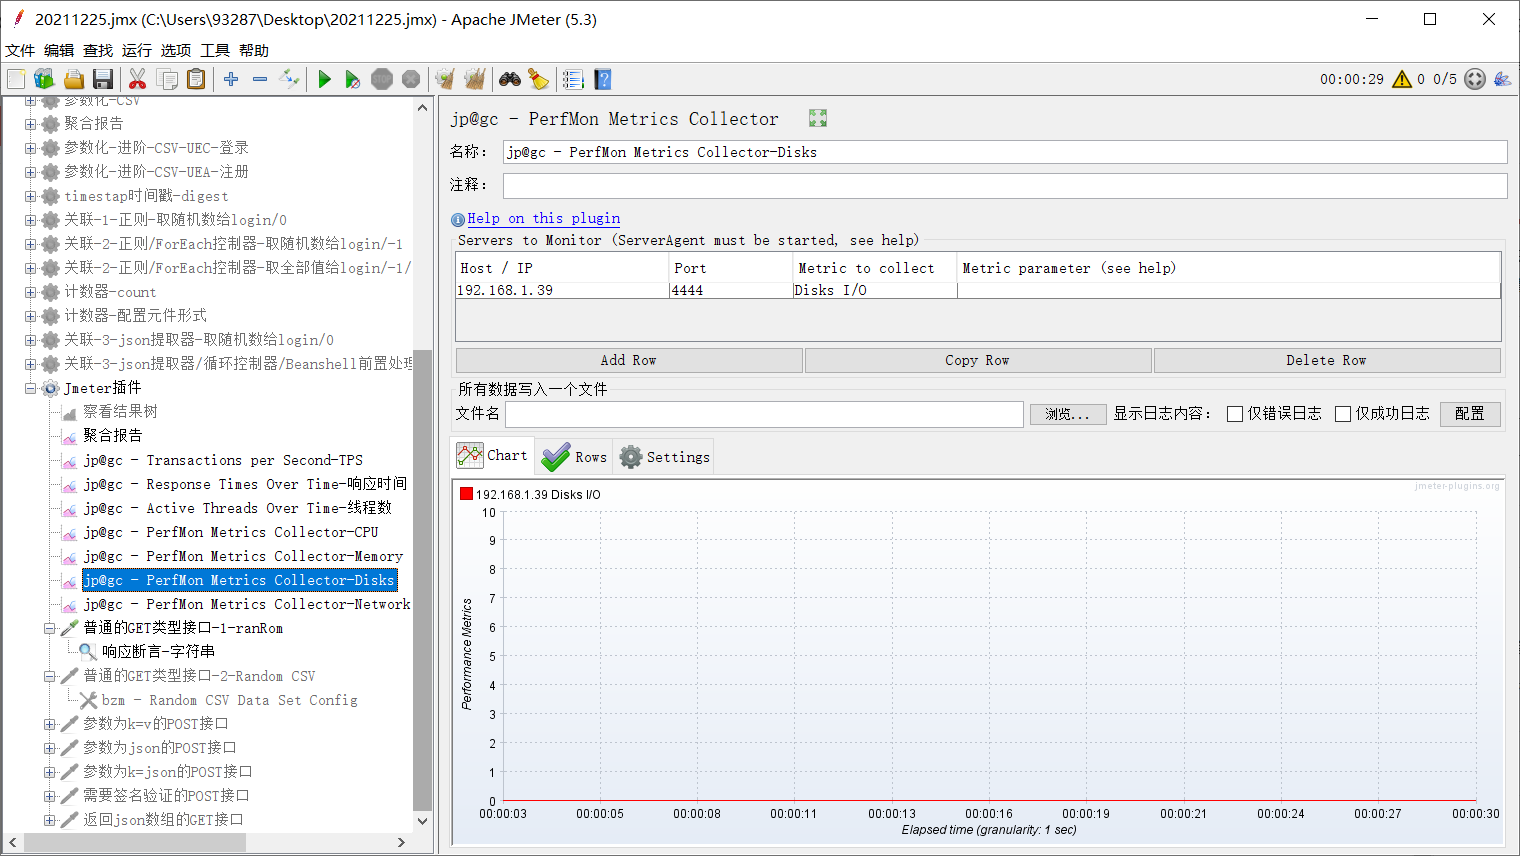Click the Delete Row button
1520x856 pixels.
(x=1327, y=360)
